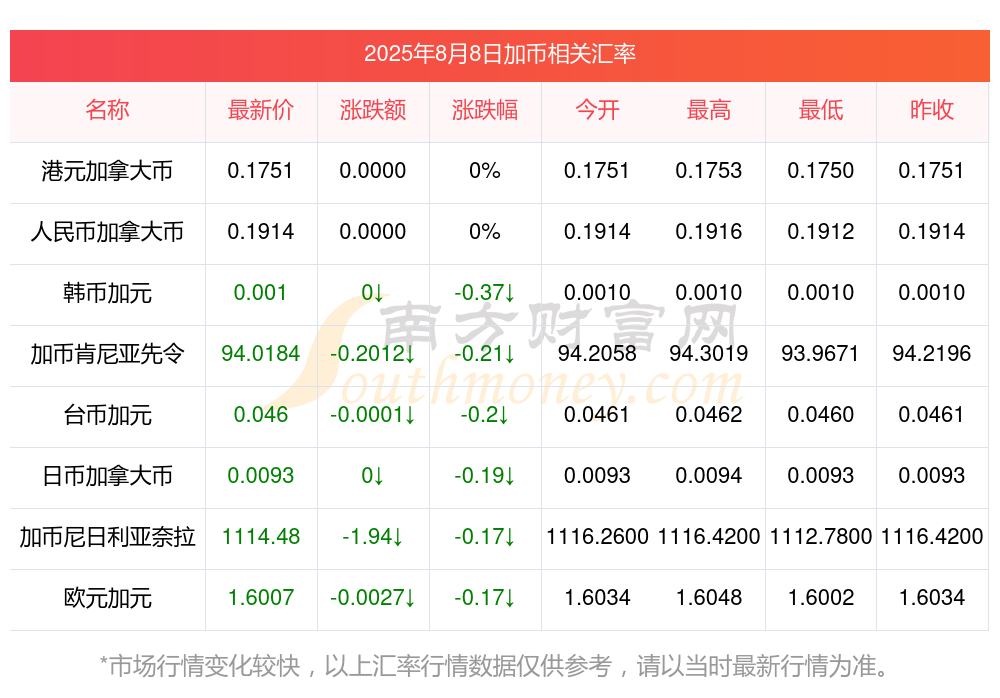The image size is (1000, 698).
Task: Click the title 2025年8月8日加币相关汇率
Action: [x=499, y=54]
